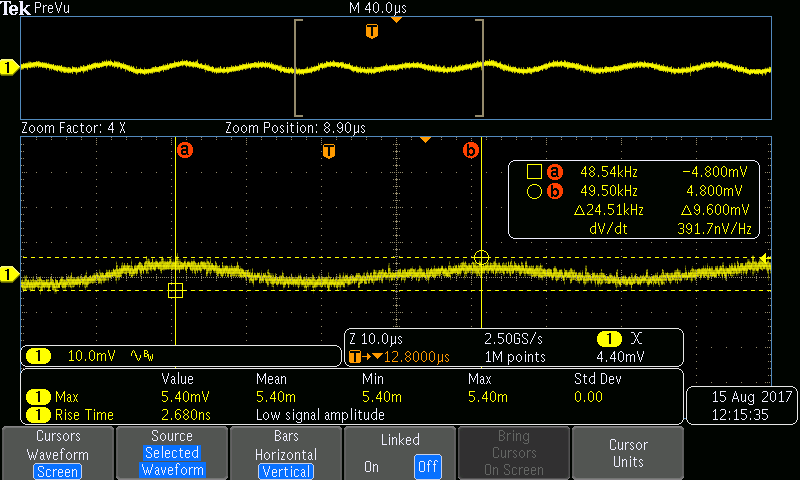Click the -4.800mV cursor a voltage
The image size is (800, 480).
coord(715,171)
